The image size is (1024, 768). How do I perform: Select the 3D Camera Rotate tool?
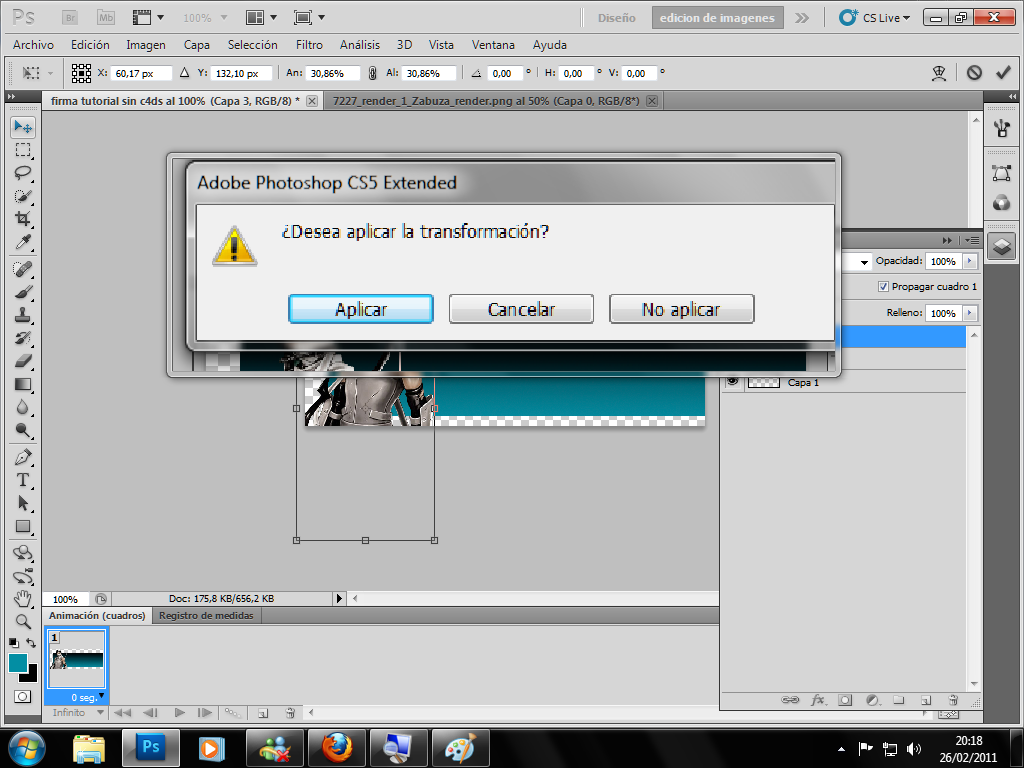coord(23,576)
